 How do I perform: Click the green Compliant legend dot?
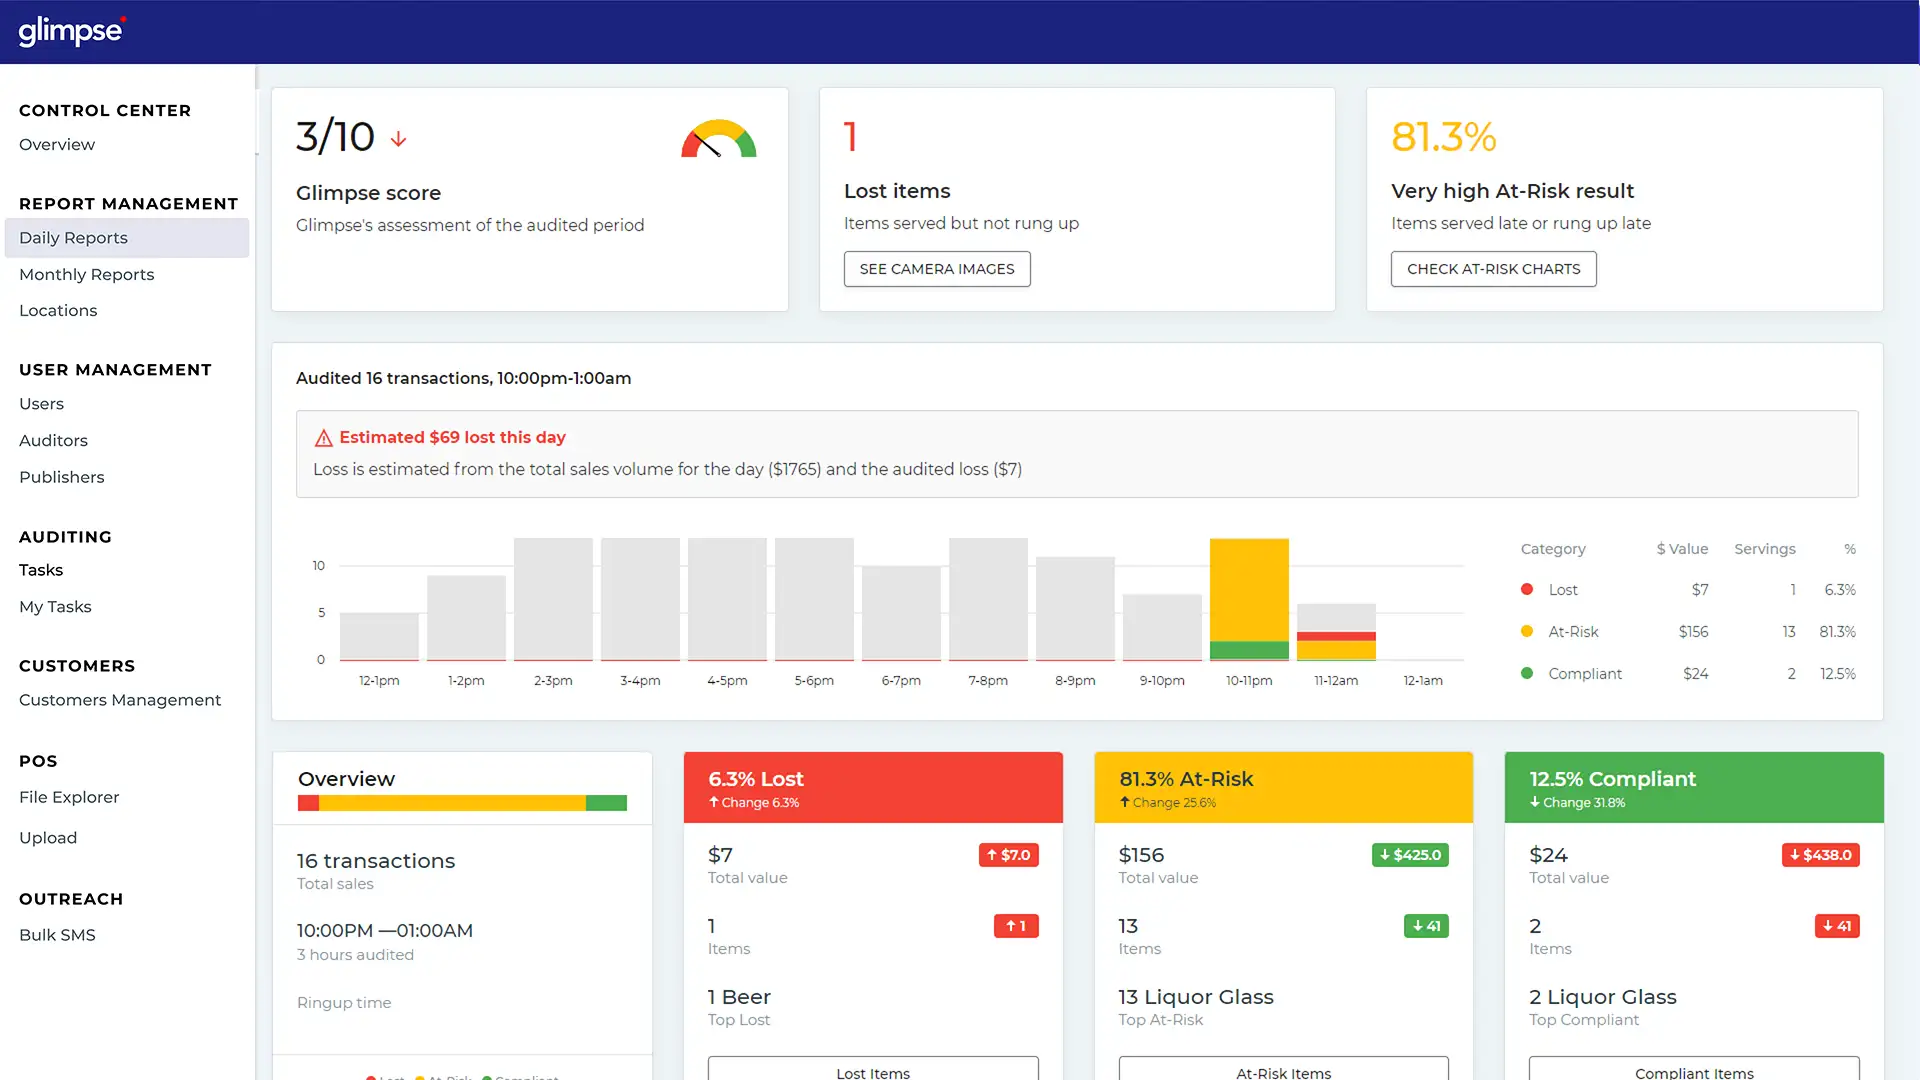[x=1527, y=673]
